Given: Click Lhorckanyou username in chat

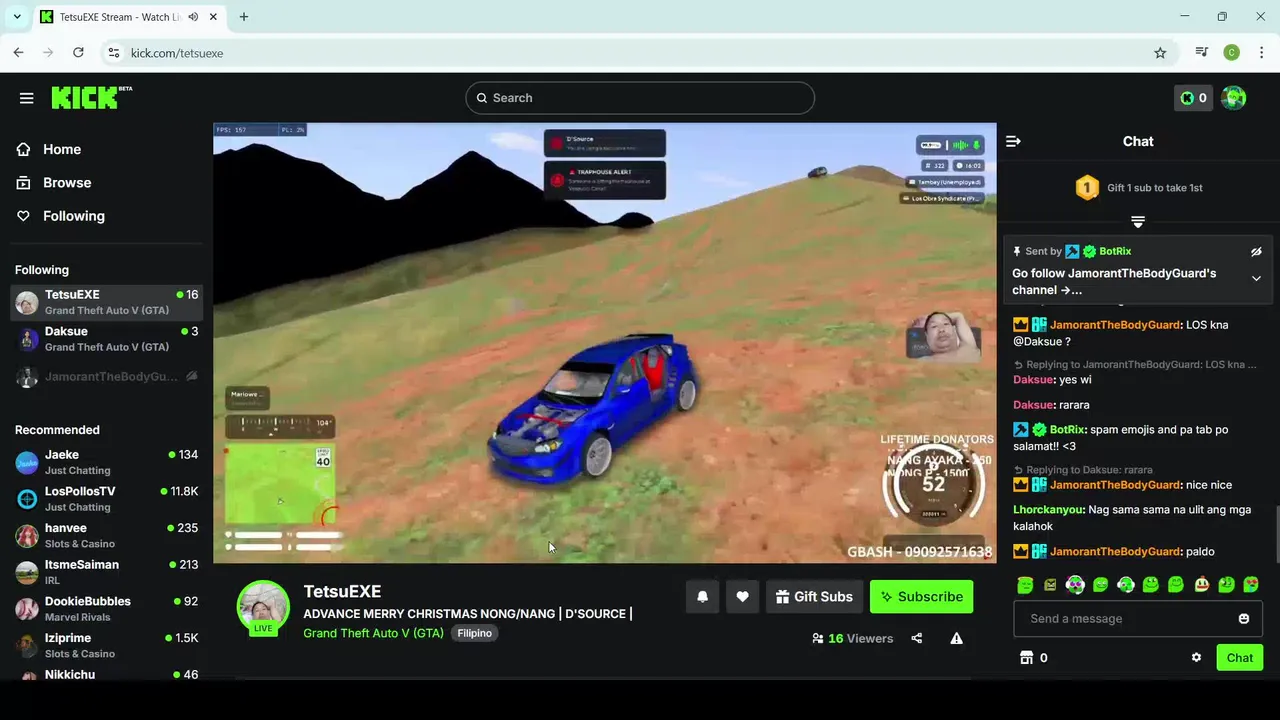Looking at the screenshot, I should [x=1048, y=510].
